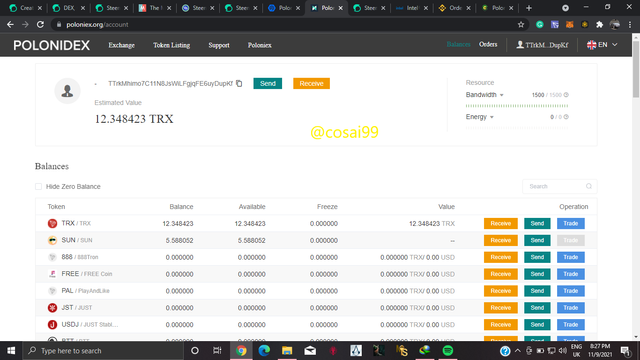This screenshot has height=360, width=640.
Task: Click the Energy info help icon
Action: (566, 117)
